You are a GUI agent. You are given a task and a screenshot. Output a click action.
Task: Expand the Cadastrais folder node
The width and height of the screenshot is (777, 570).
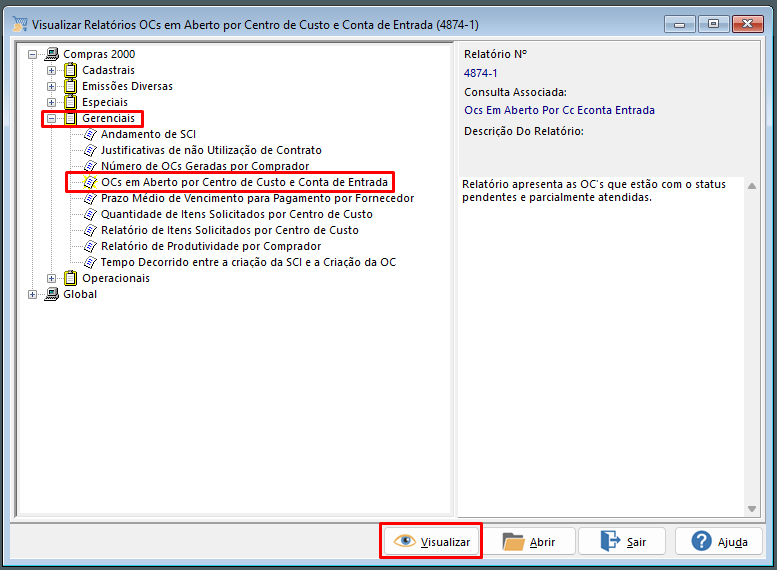52,70
